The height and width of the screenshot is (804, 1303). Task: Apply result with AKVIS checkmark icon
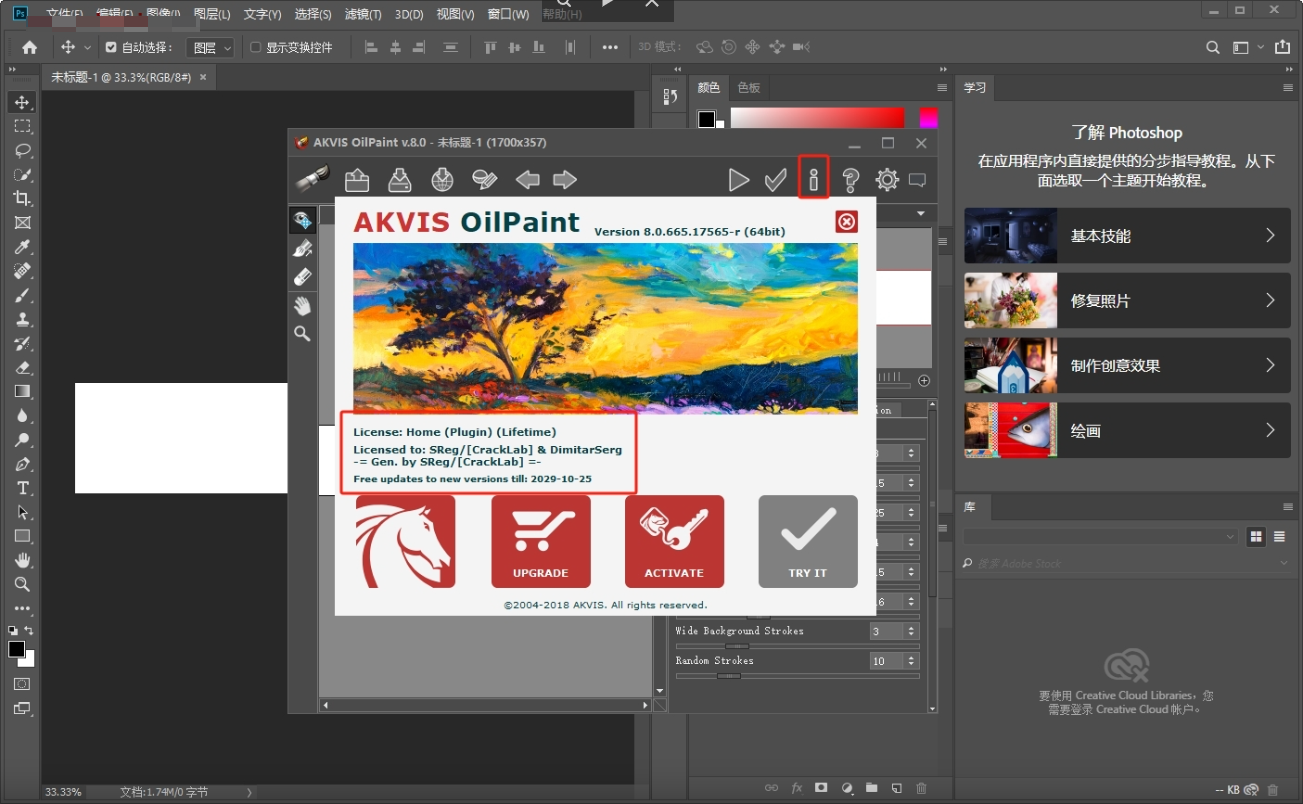775,180
